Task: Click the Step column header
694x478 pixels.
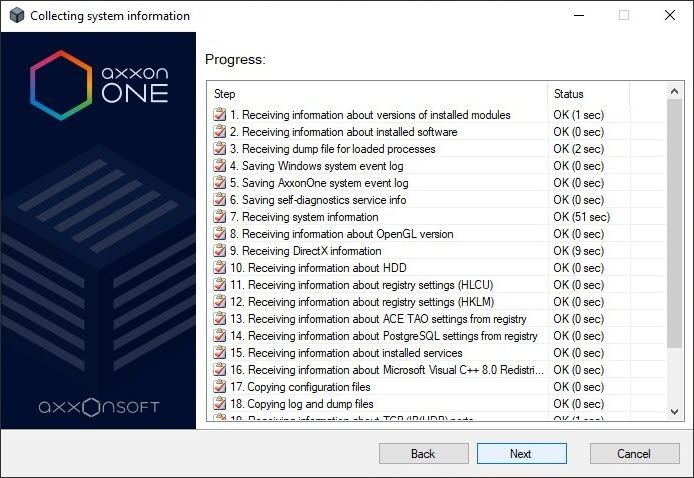Action: coord(378,94)
